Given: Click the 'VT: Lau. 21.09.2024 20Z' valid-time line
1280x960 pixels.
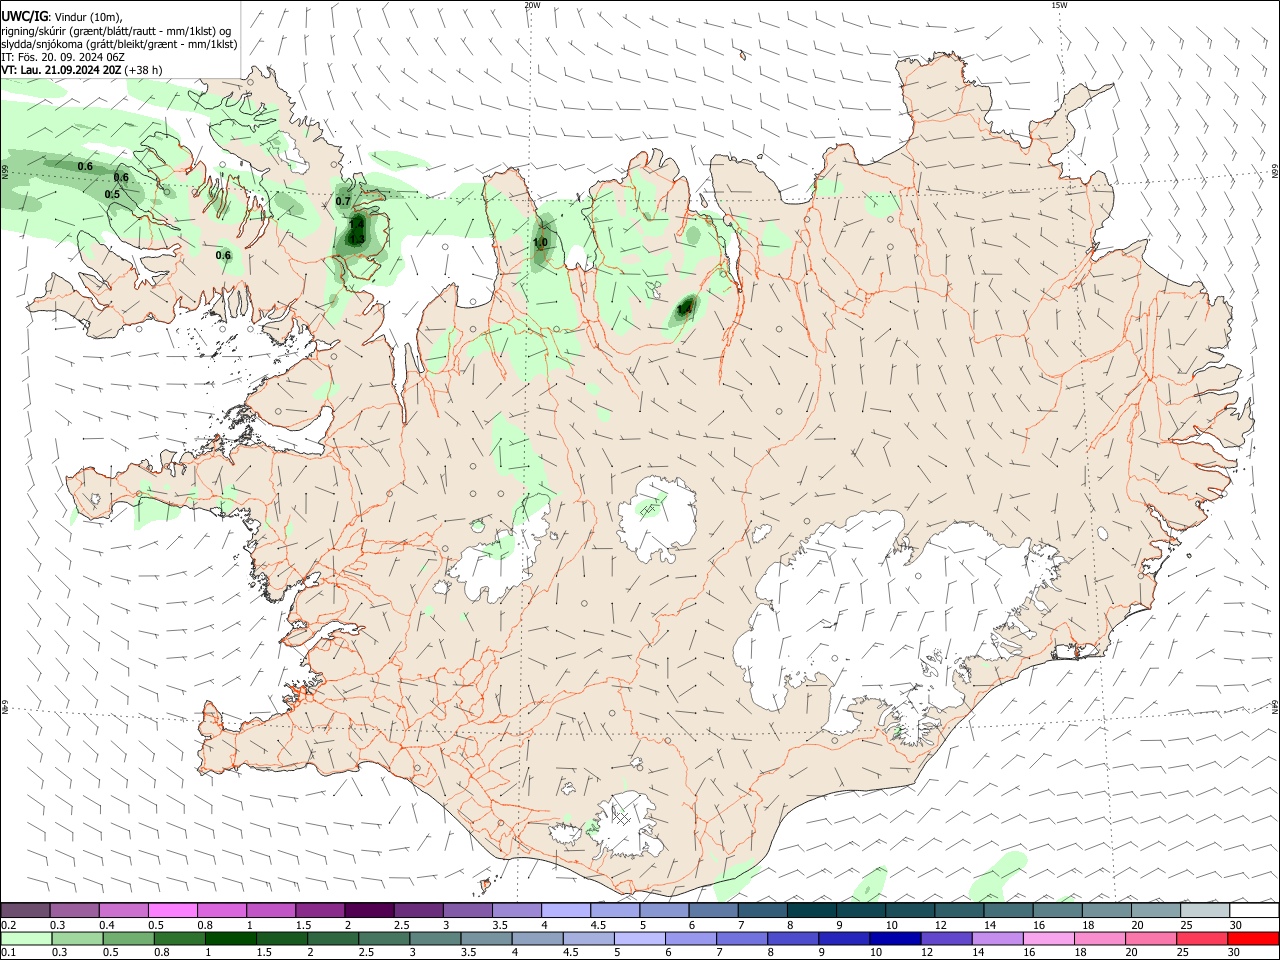Looking at the screenshot, I should pyautogui.click(x=64, y=70).
